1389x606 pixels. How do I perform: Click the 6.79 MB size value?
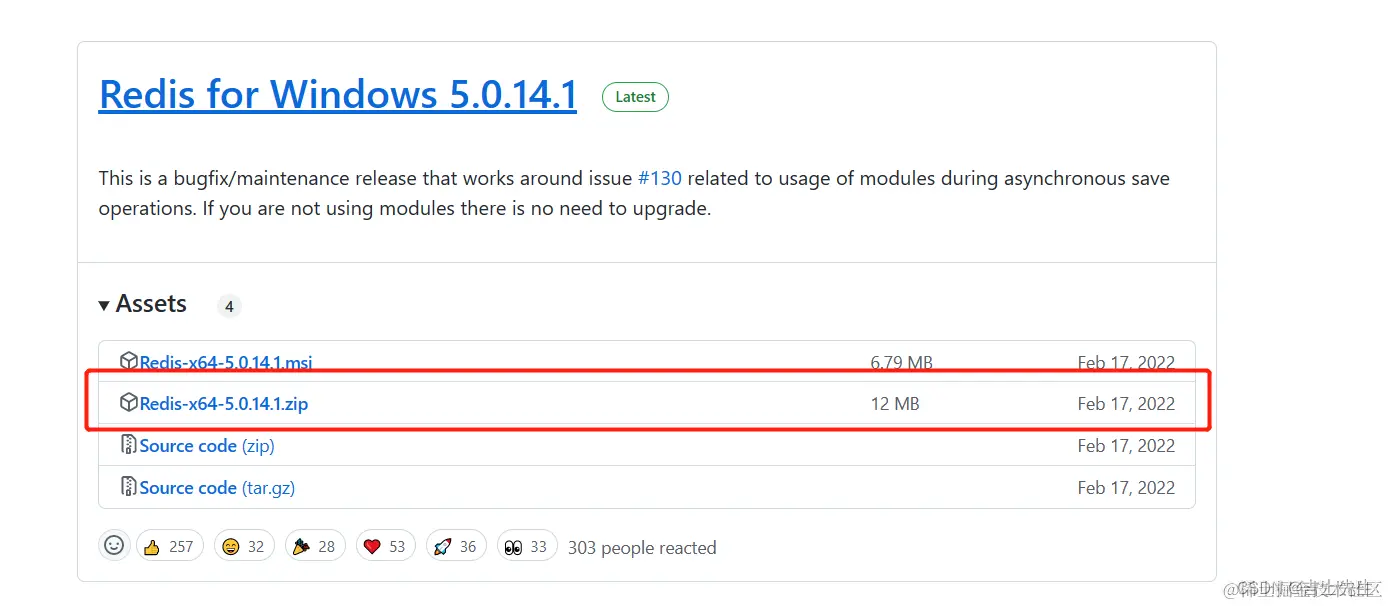902,363
